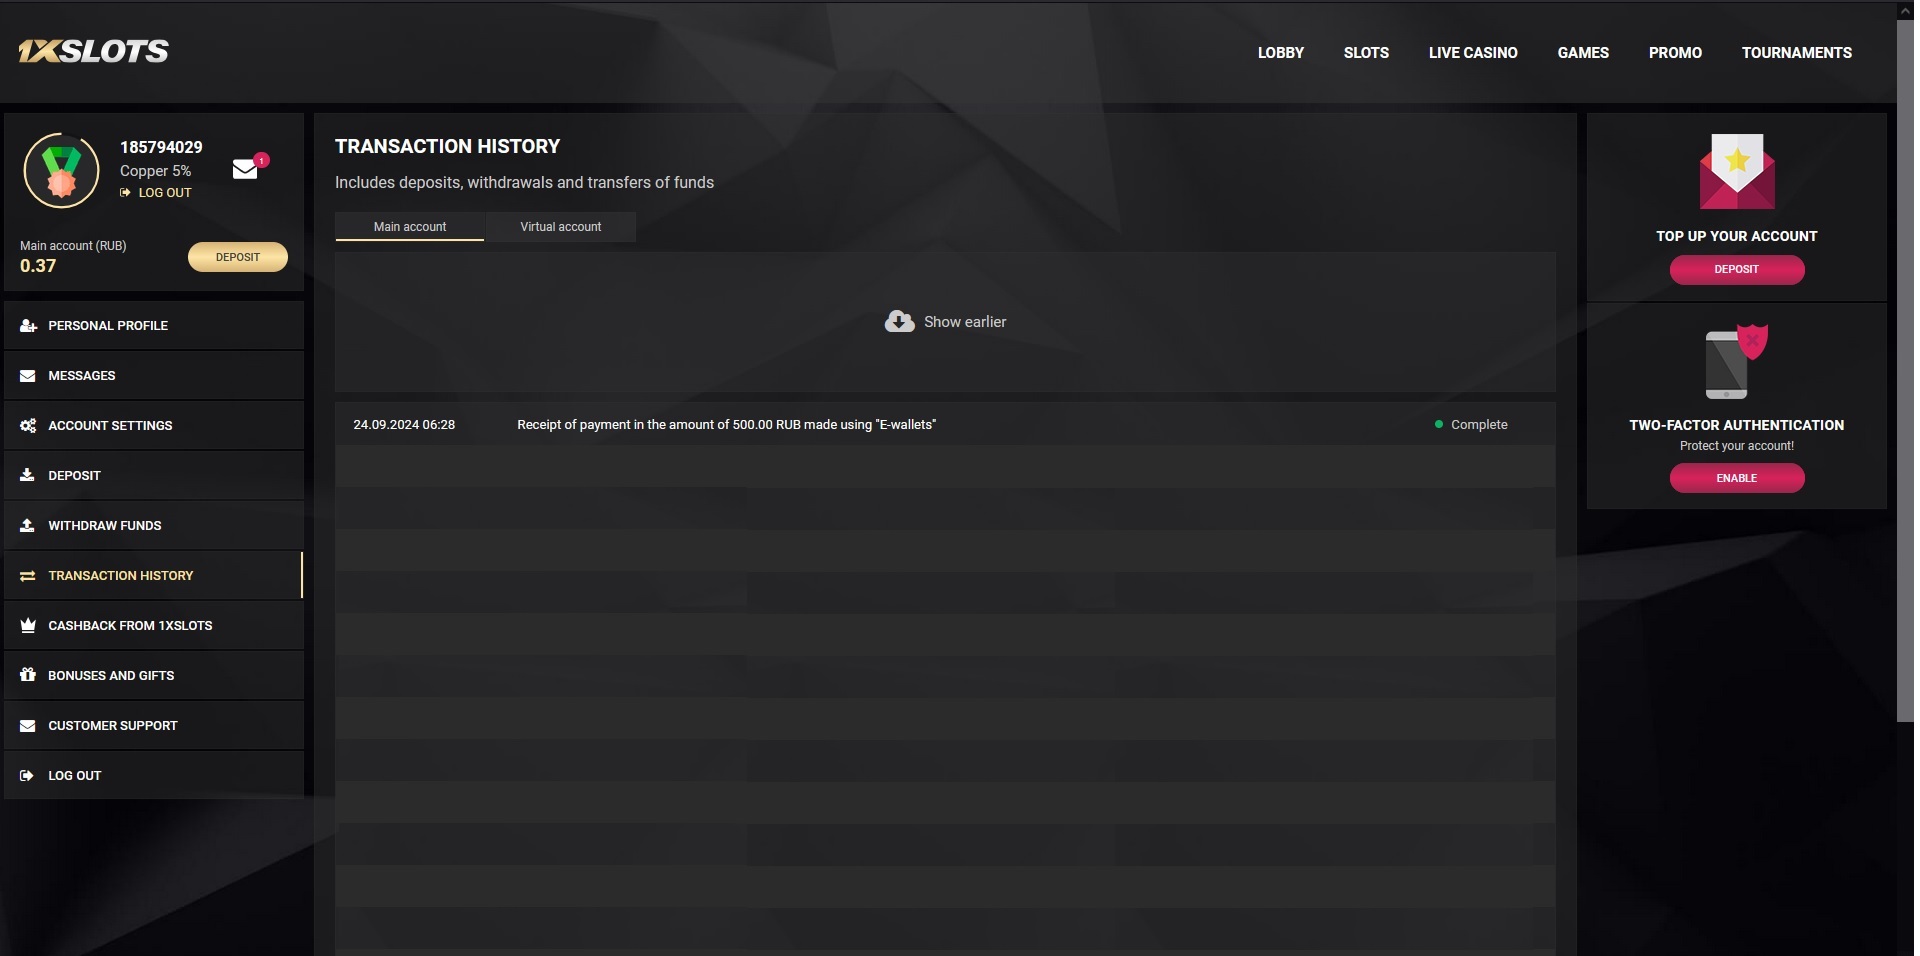Click the Copper medal rank avatar
This screenshot has height=956, width=1920.
pos(62,171)
